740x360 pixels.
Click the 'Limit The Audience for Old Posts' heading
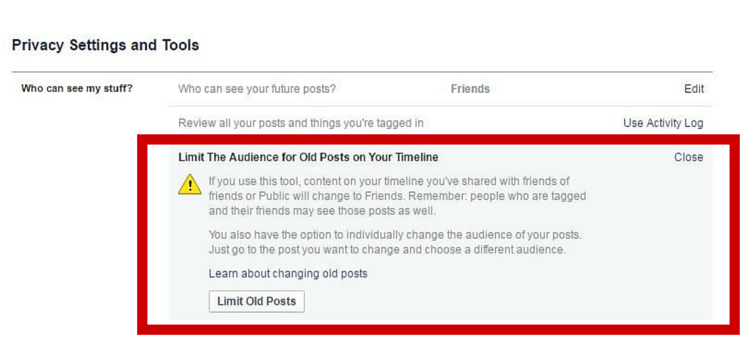308,157
